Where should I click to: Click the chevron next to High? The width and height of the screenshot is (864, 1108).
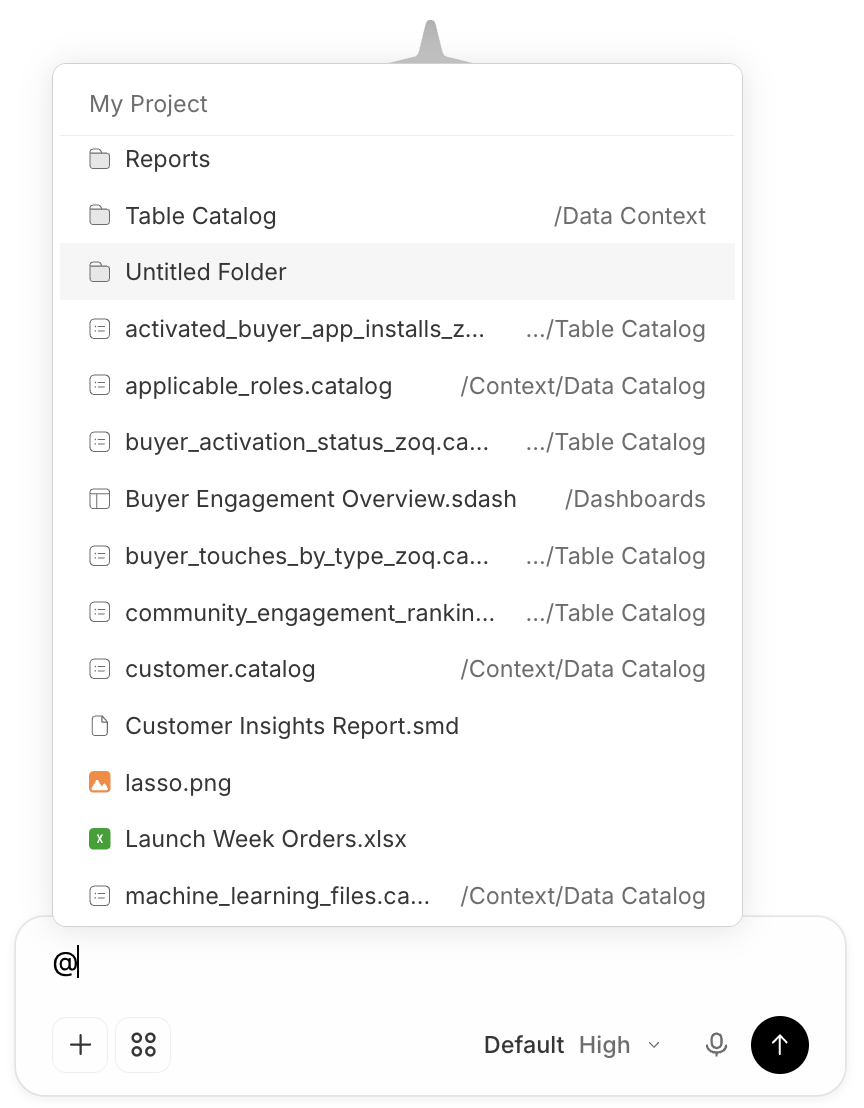[x=654, y=1044]
